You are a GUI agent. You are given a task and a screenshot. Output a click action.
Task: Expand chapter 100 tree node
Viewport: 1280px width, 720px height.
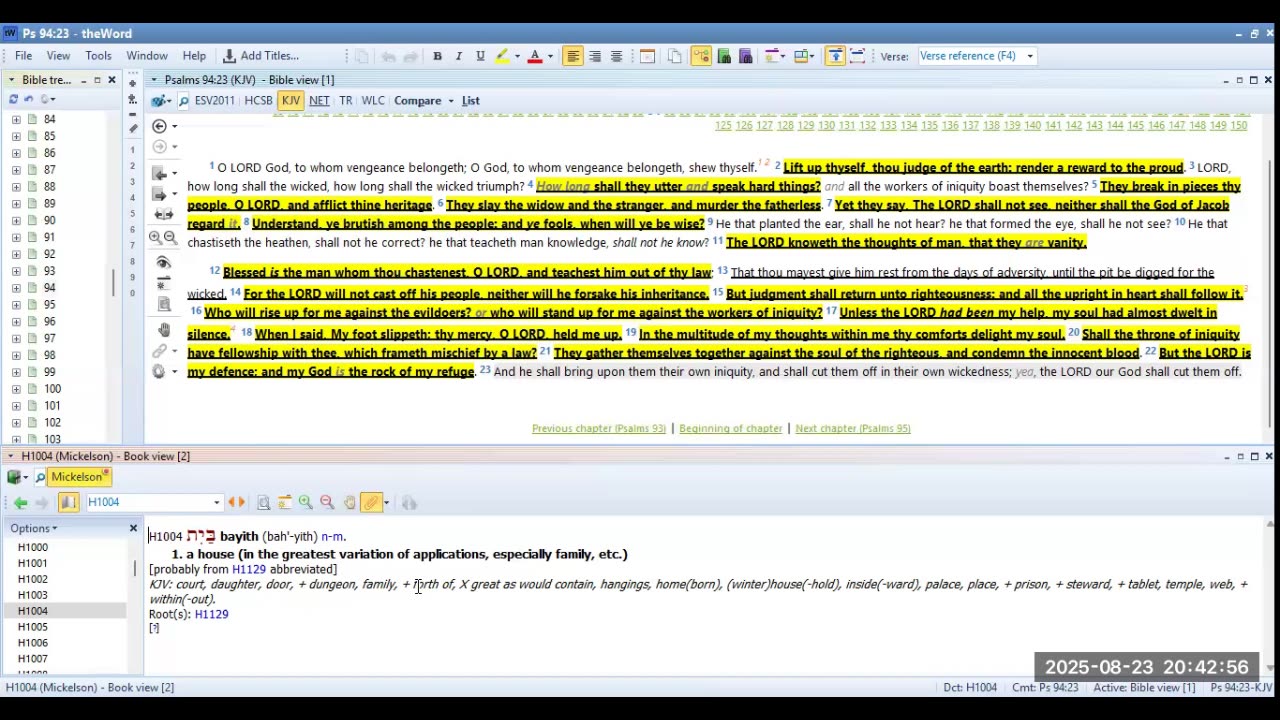[x=16, y=389]
